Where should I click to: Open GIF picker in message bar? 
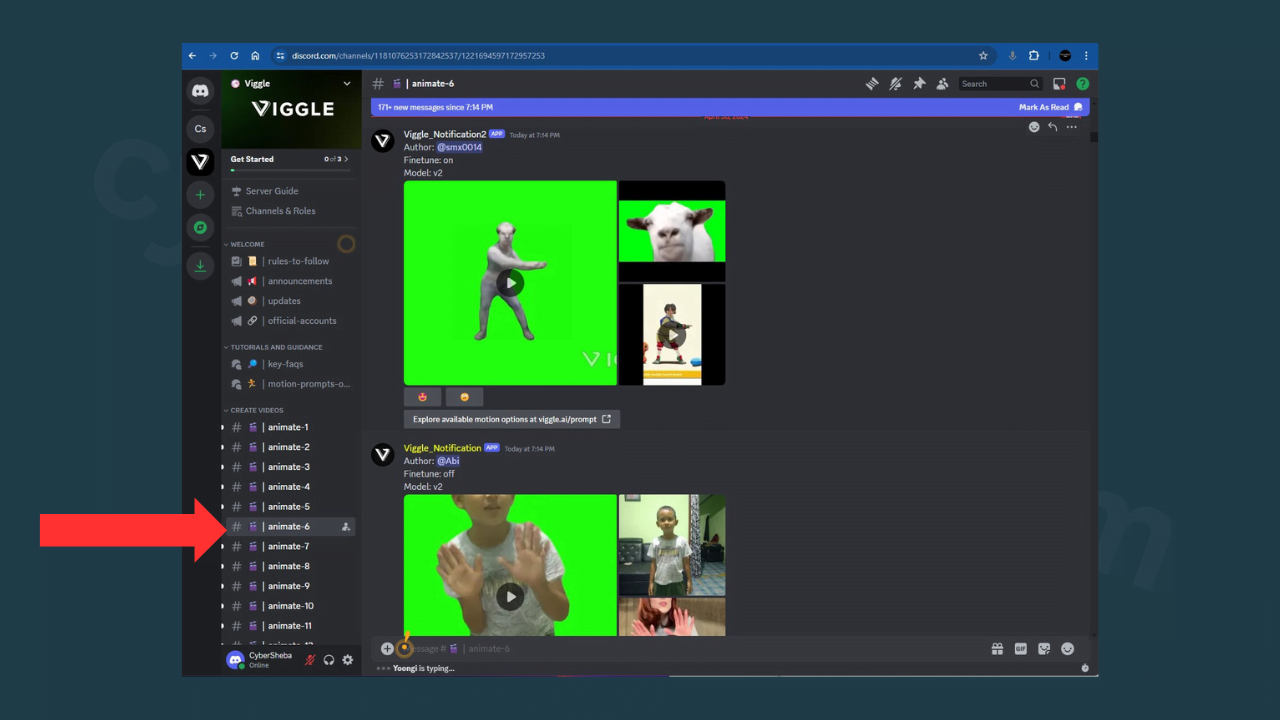pos(1021,648)
